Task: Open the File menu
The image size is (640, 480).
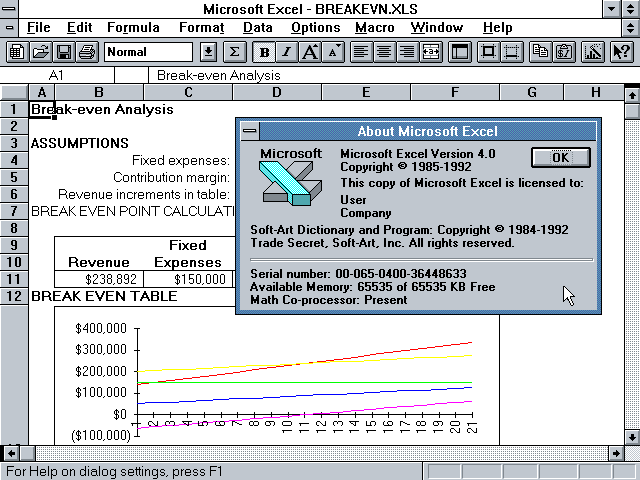Action: tap(38, 28)
